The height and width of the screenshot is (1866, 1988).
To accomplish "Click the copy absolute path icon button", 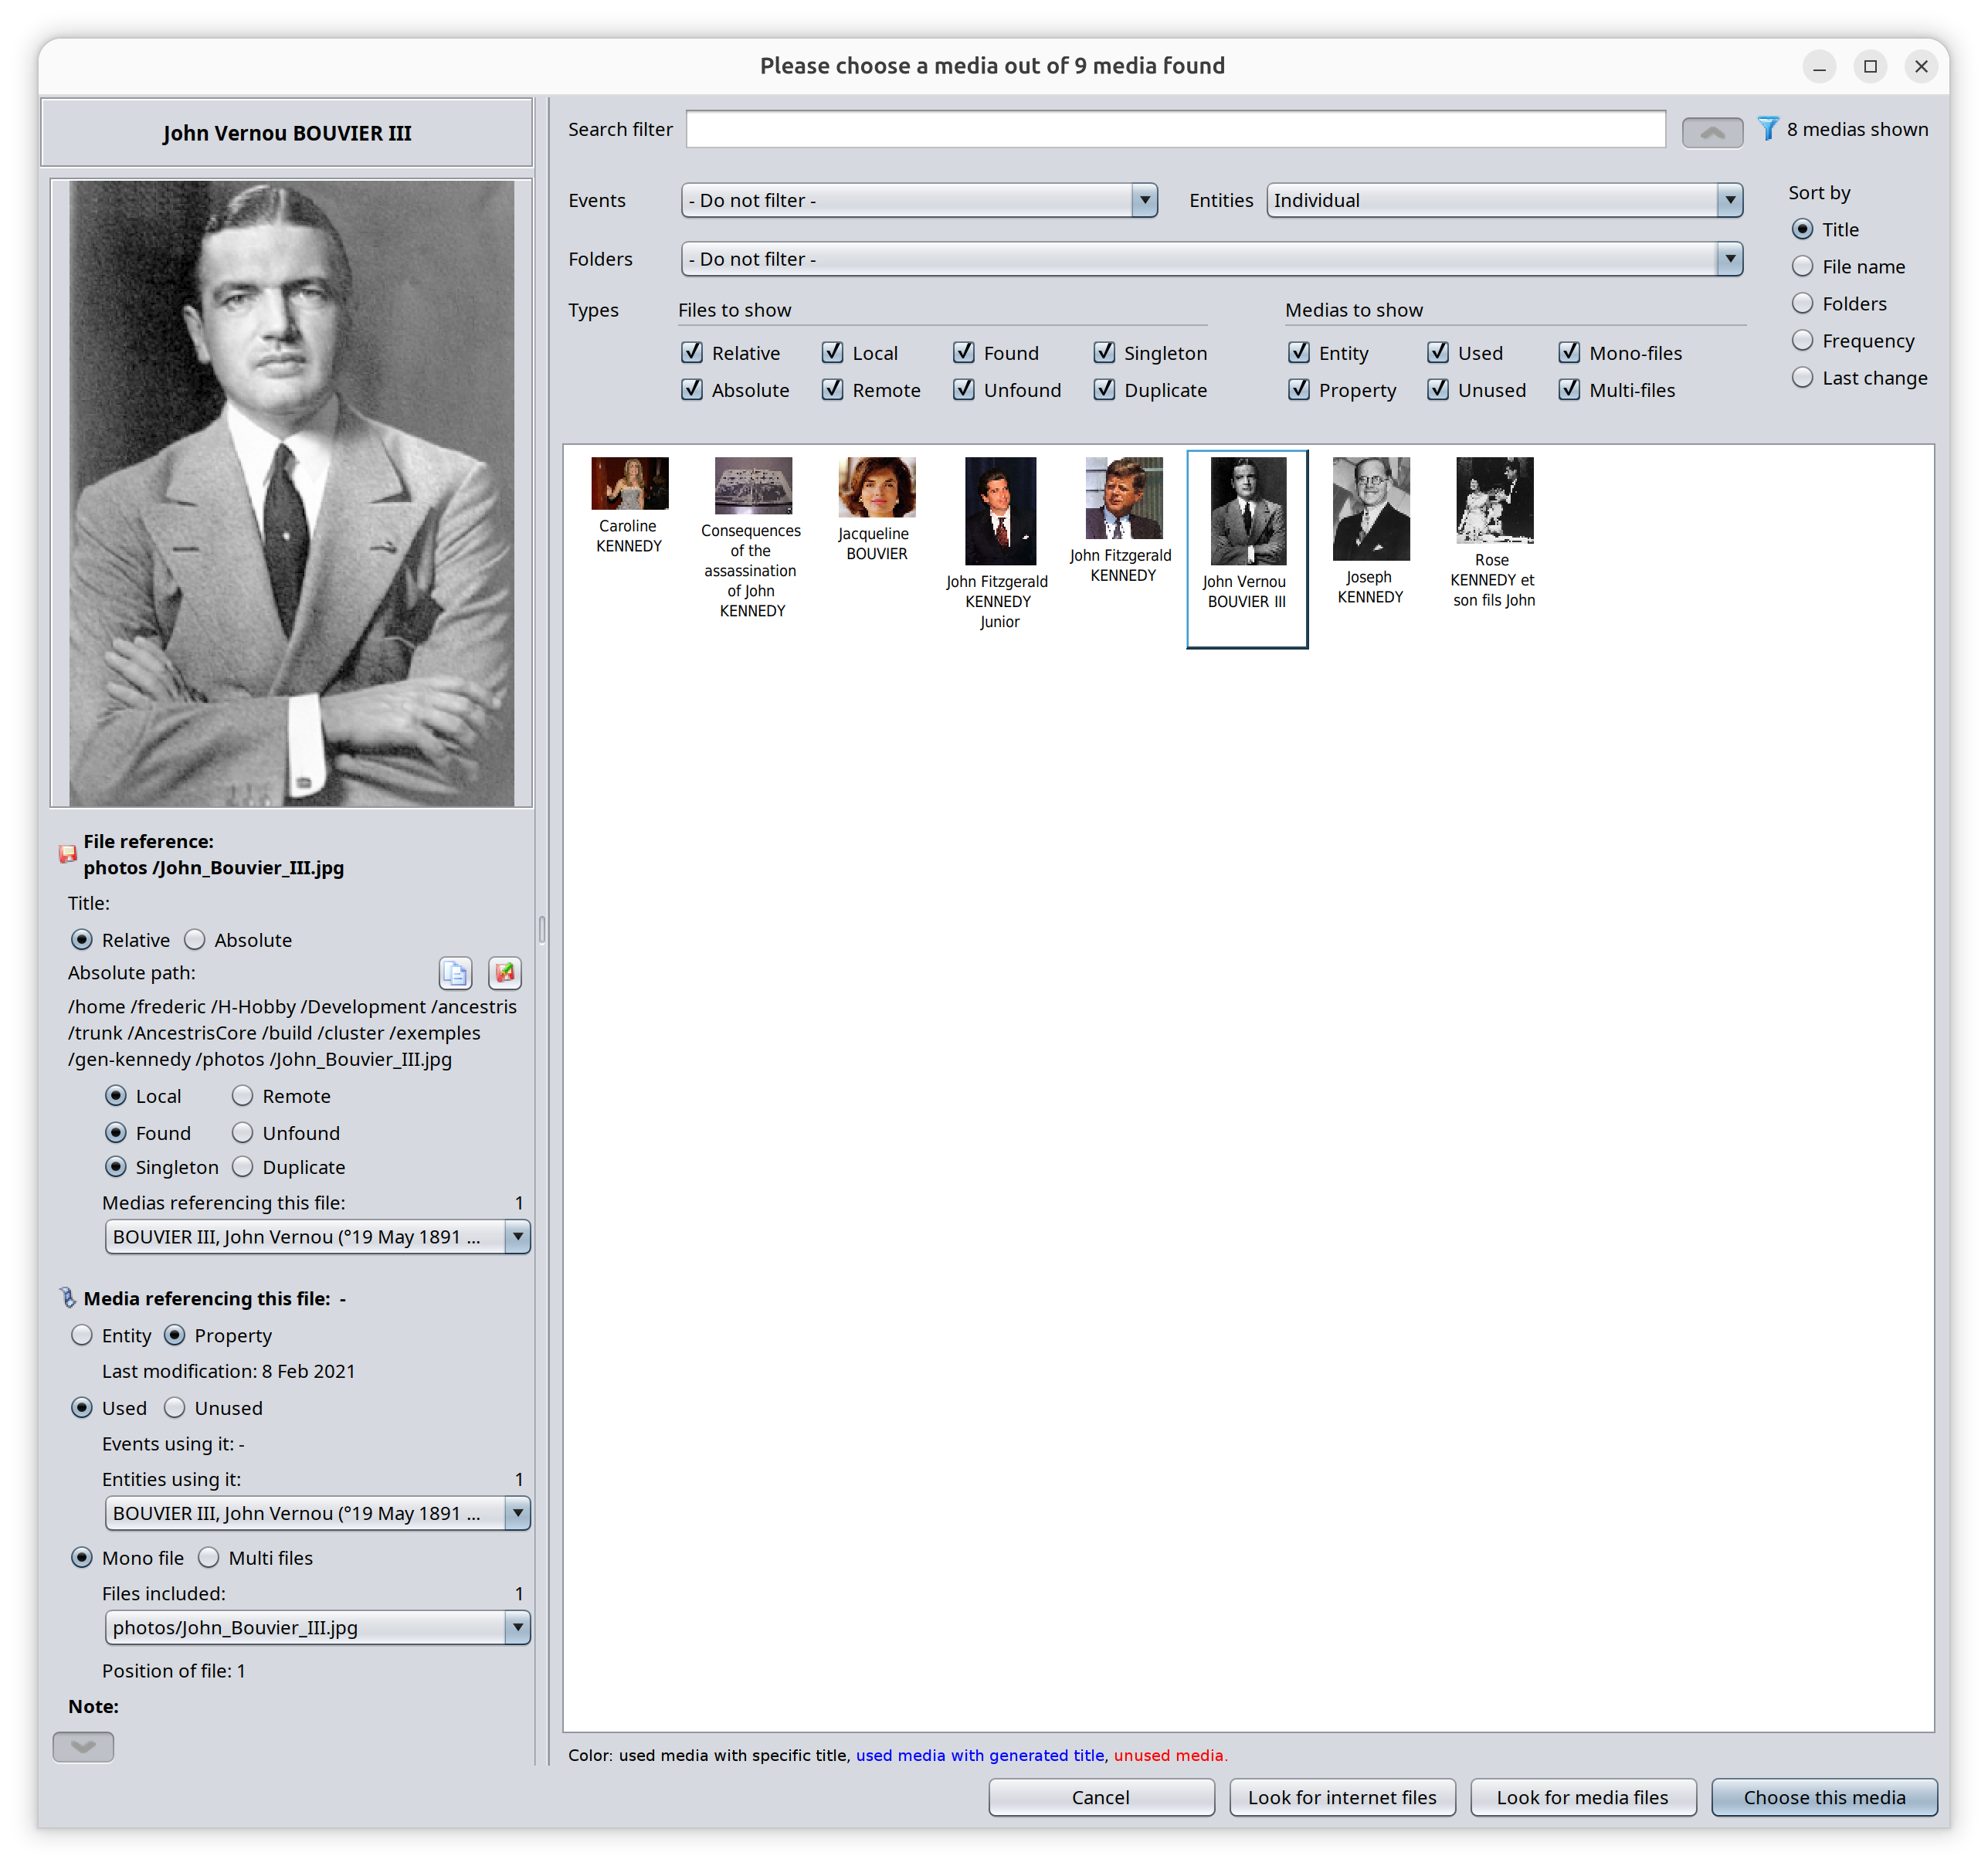I will [455, 972].
